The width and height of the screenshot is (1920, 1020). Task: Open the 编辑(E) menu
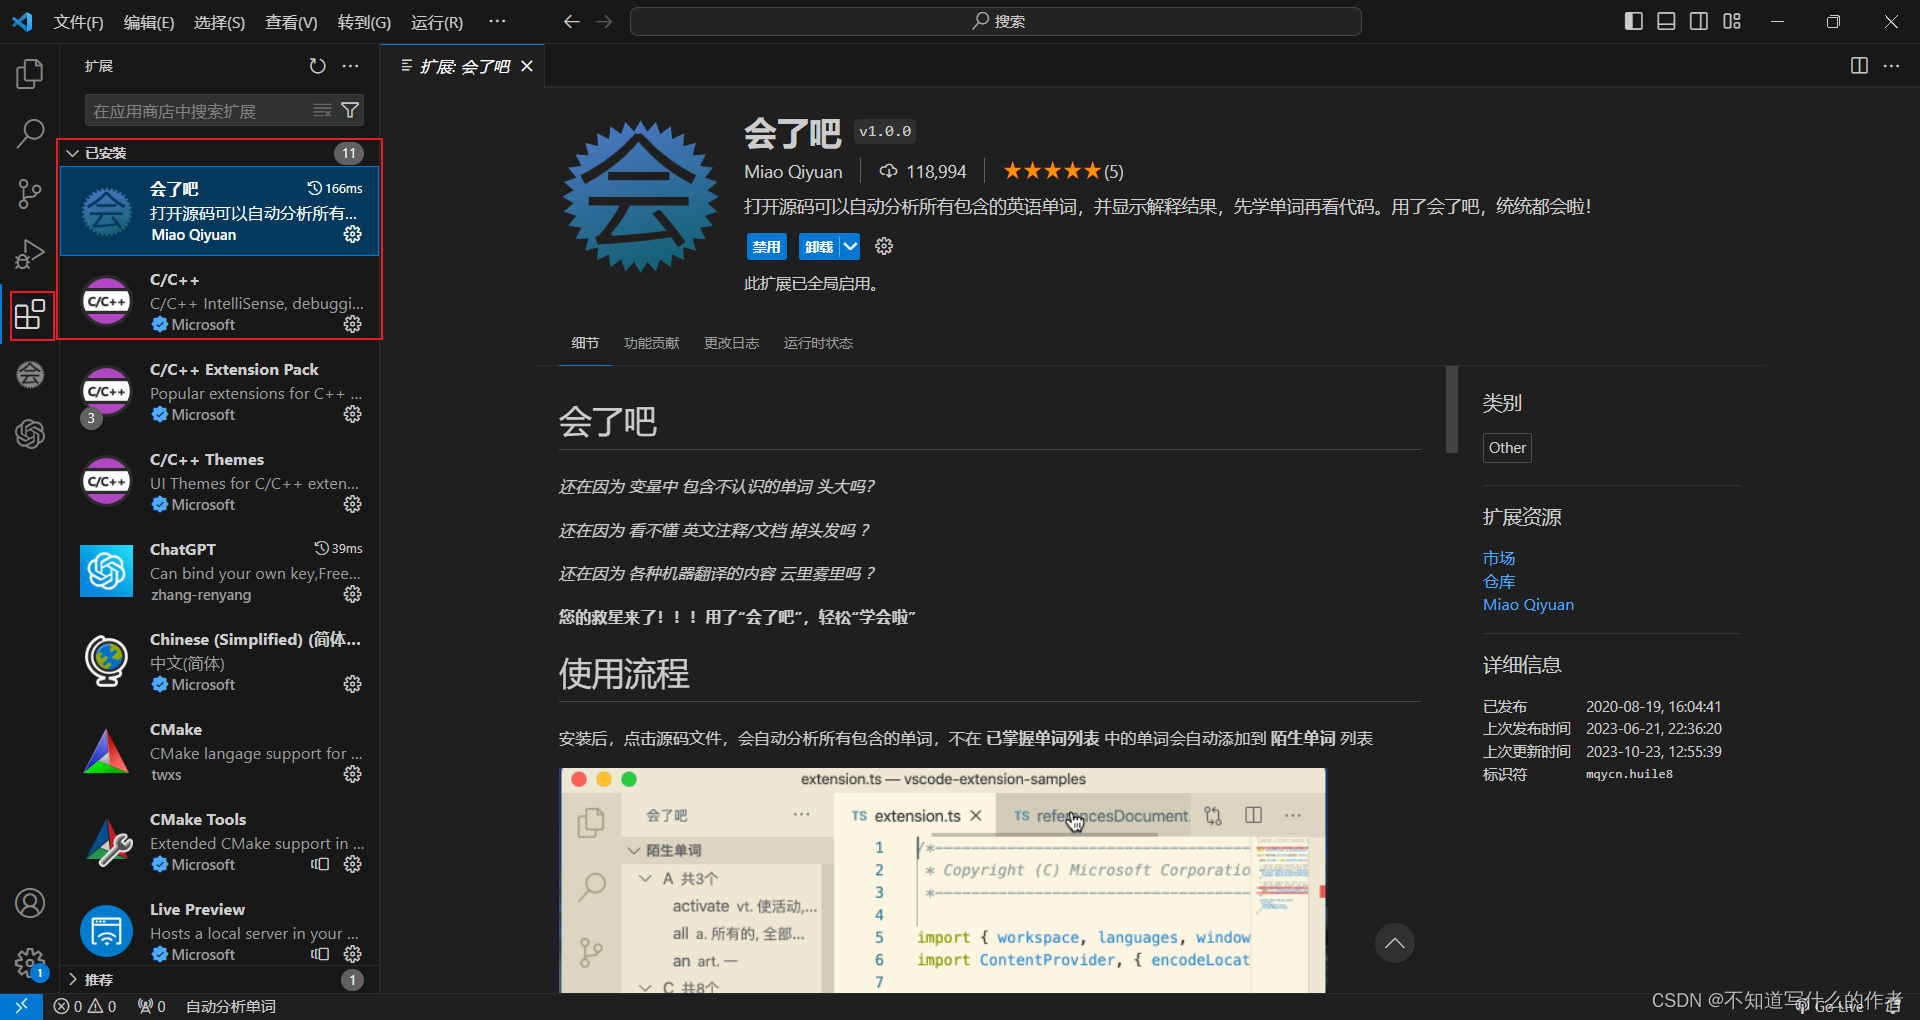[x=149, y=22]
